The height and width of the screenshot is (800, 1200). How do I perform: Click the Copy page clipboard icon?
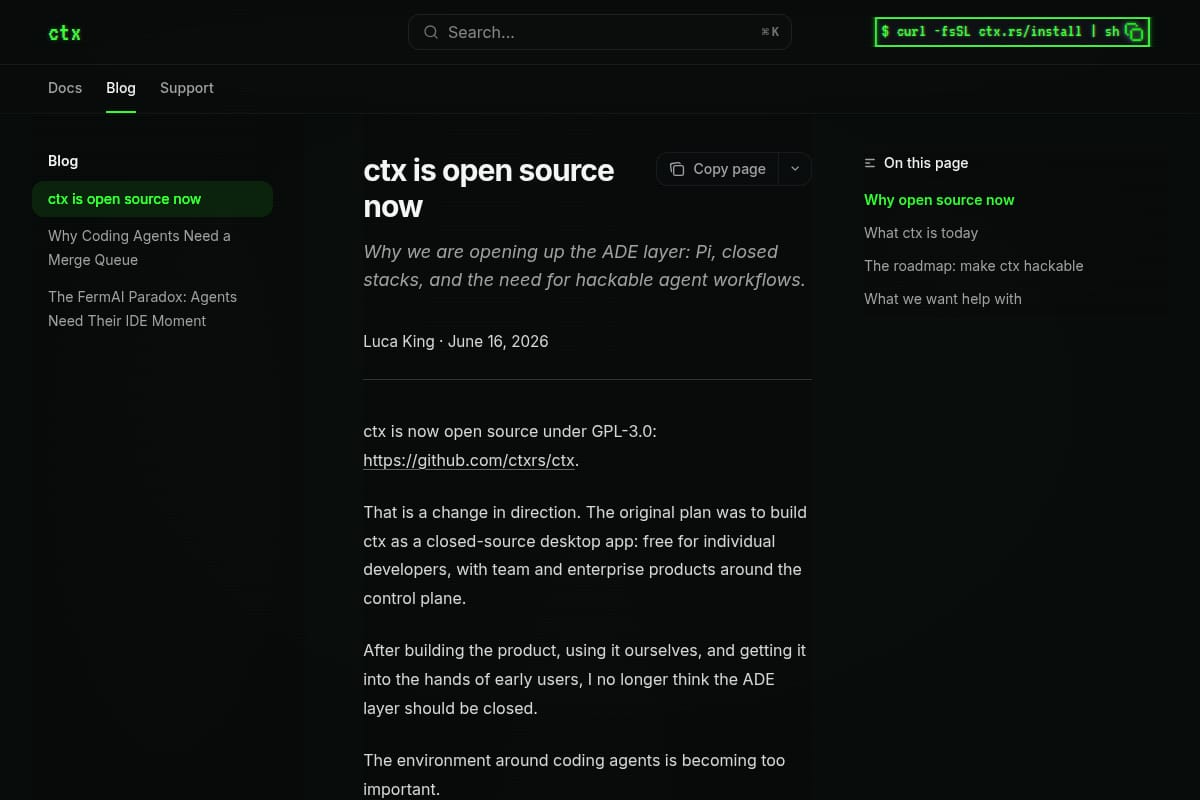tap(677, 169)
